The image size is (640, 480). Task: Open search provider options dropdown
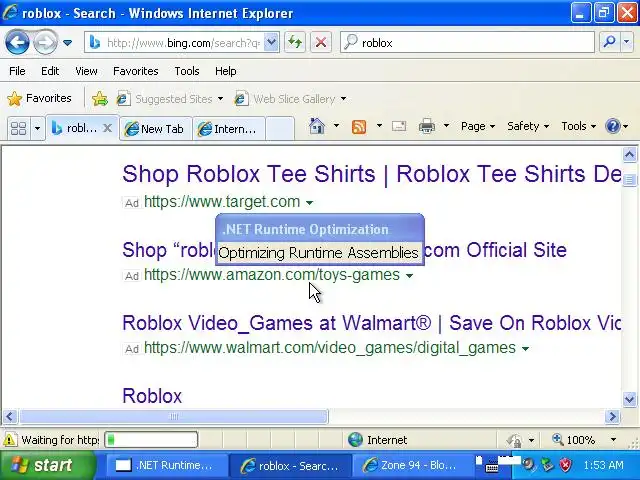[x=627, y=42]
